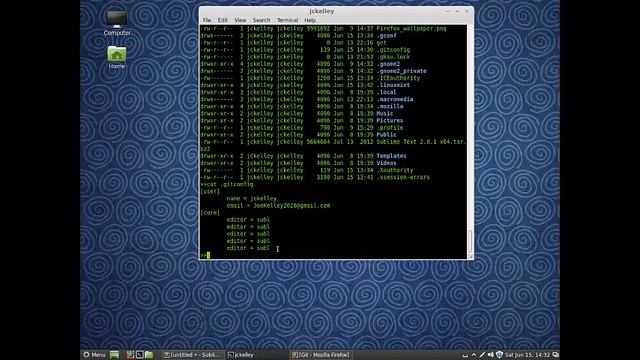Switch to Git - Mozilla Firefox taskbar window
The height and width of the screenshot is (360, 640).
pos(321,355)
